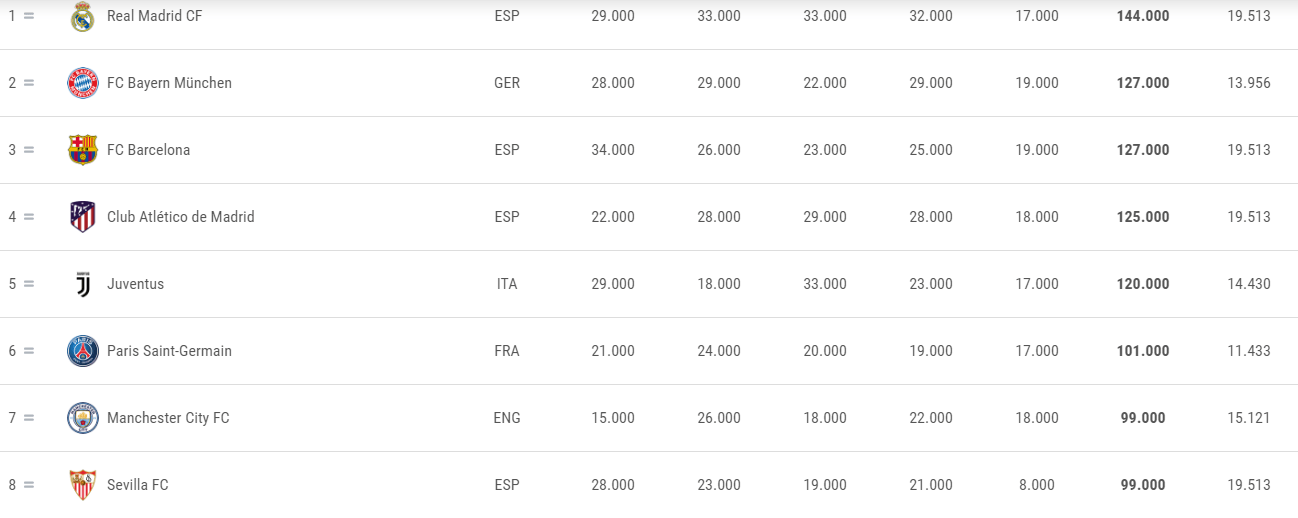Click Juventus total points 120.000

(1142, 284)
